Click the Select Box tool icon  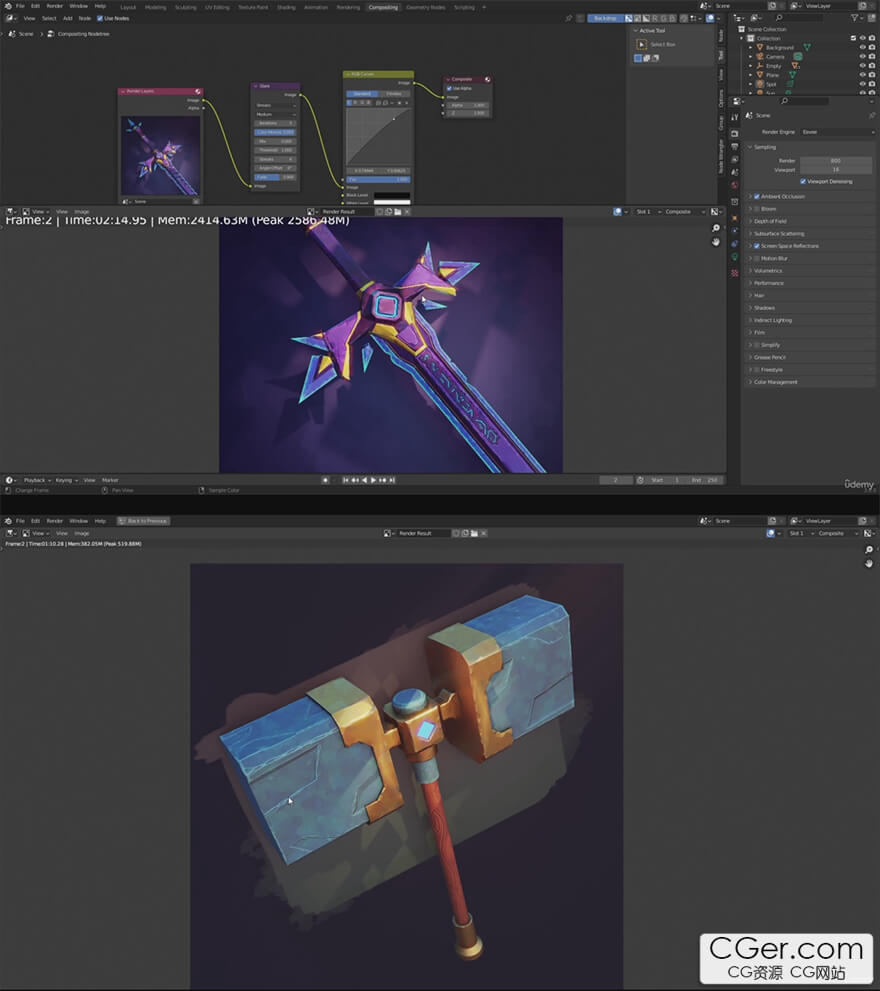pyautogui.click(x=642, y=44)
